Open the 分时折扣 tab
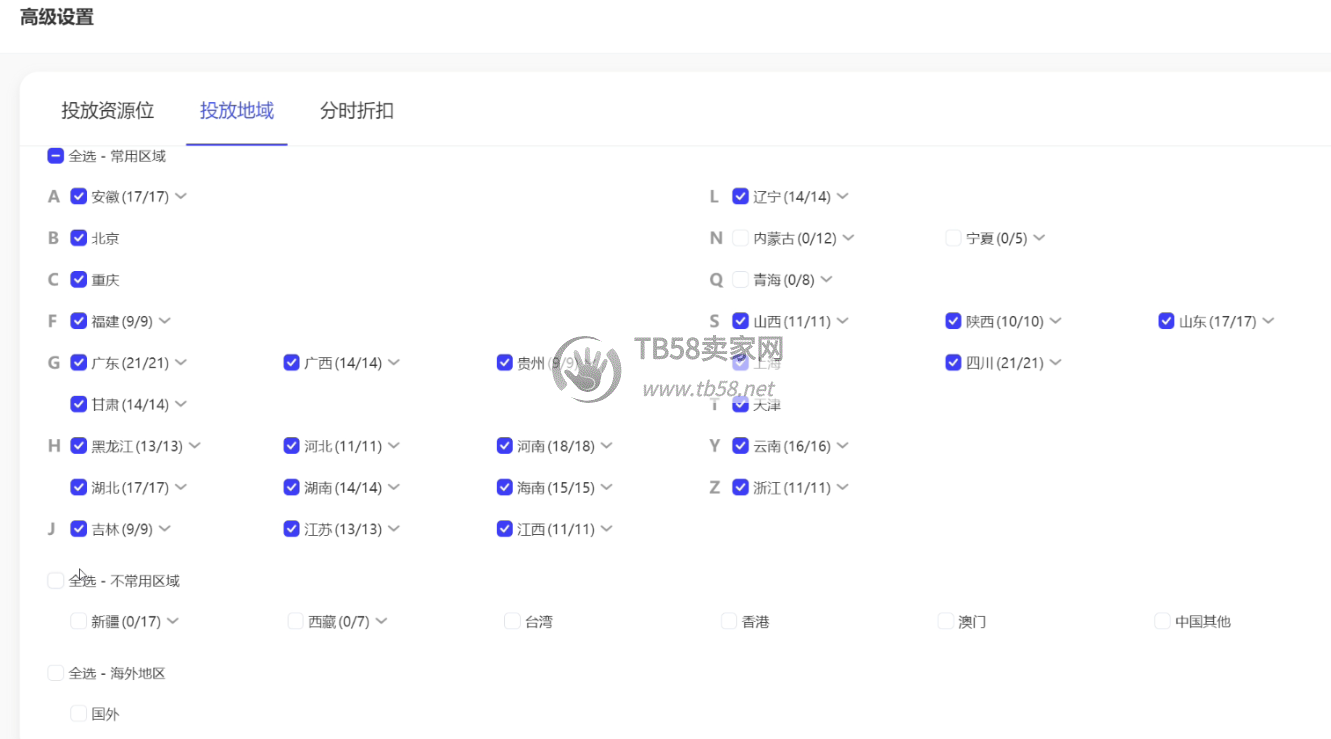This screenshot has height=739, width=1331. tap(356, 111)
